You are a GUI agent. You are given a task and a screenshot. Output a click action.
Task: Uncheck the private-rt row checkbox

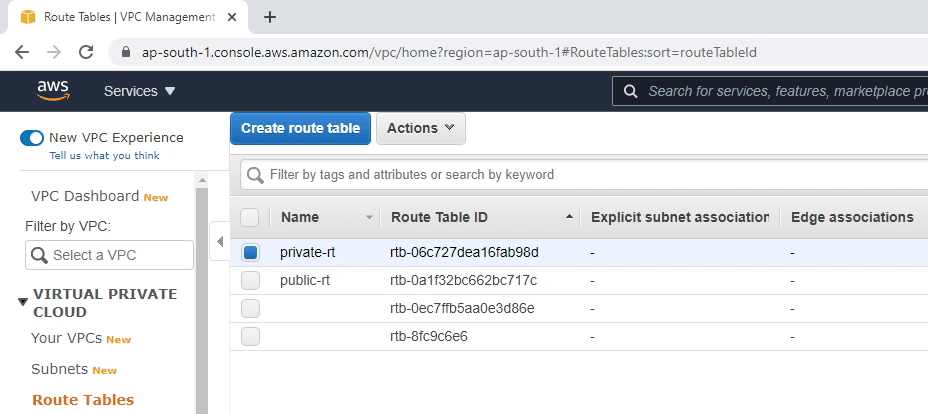click(x=250, y=253)
